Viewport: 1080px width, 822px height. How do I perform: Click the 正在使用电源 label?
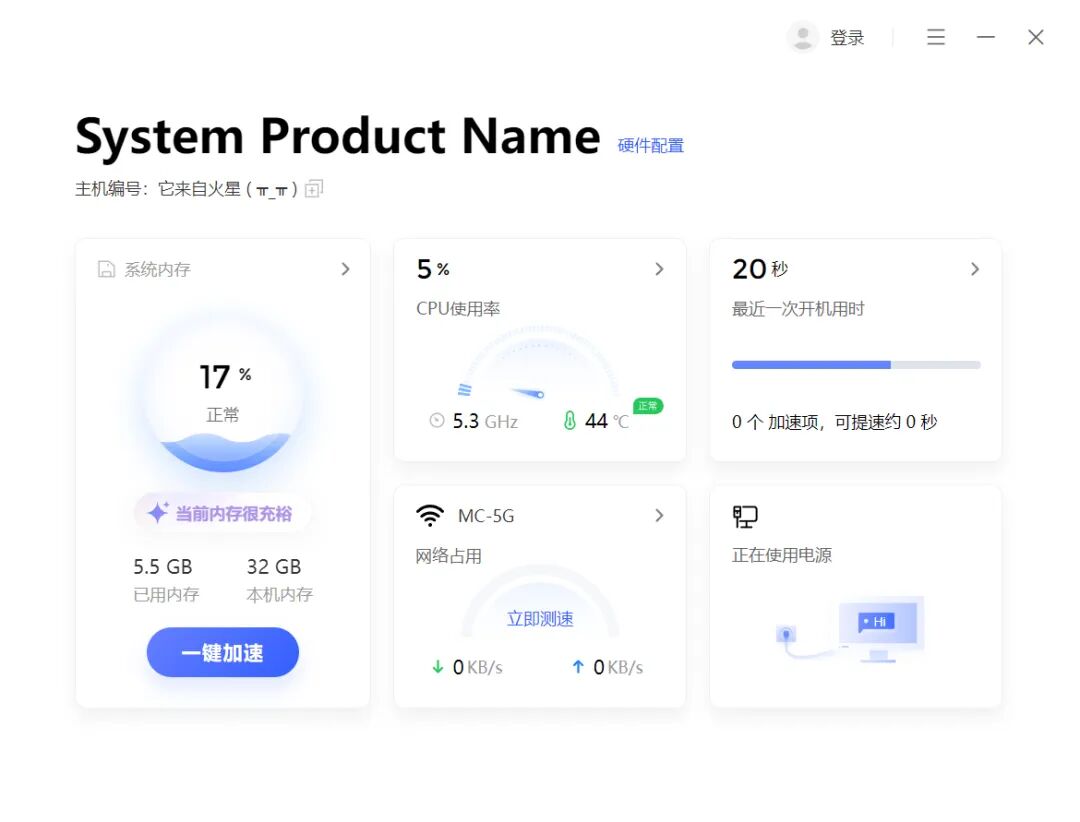pos(782,555)
